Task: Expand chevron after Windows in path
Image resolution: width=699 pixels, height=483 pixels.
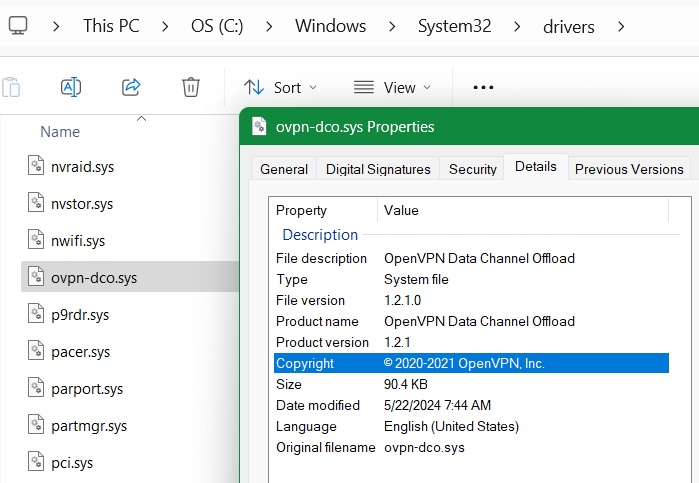Action: point(392,26)
